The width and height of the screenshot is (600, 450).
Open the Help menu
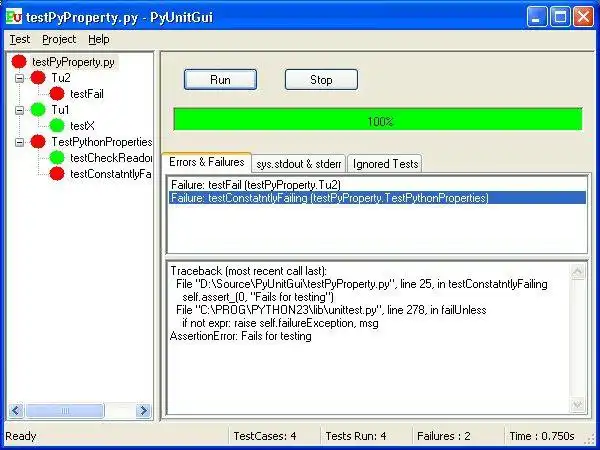pos(99,39)
